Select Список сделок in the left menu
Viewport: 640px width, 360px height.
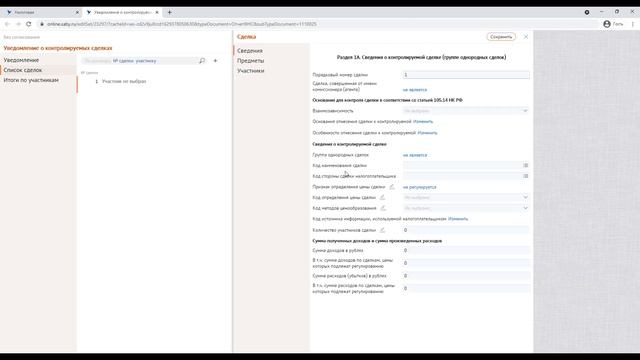(x=23, y=70)
